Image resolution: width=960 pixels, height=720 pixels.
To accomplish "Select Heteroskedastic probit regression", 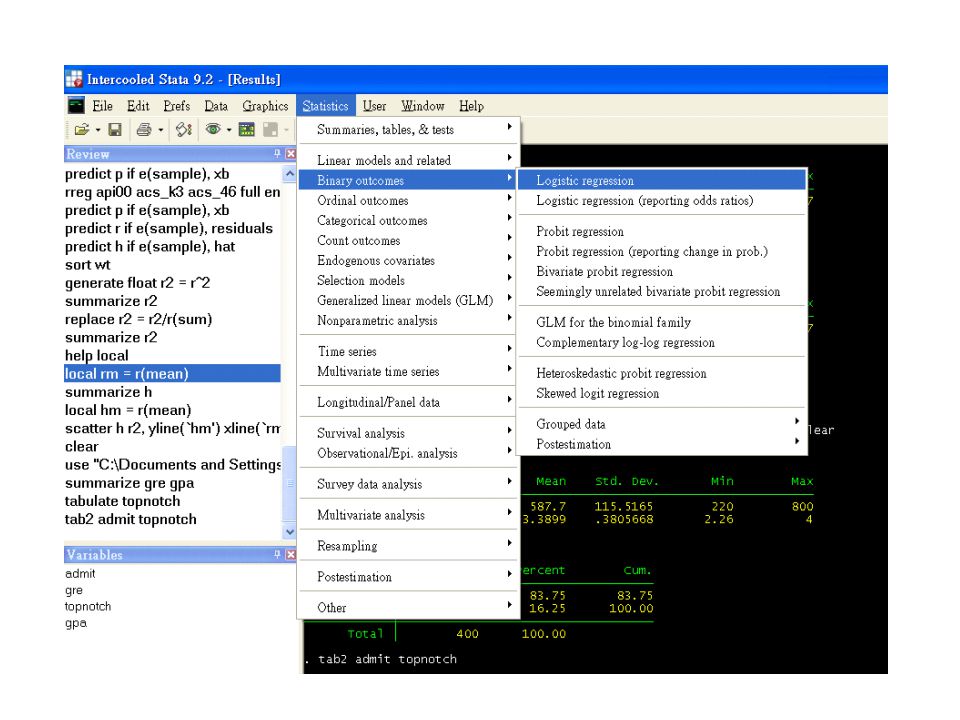I will [x=662, y=373].
